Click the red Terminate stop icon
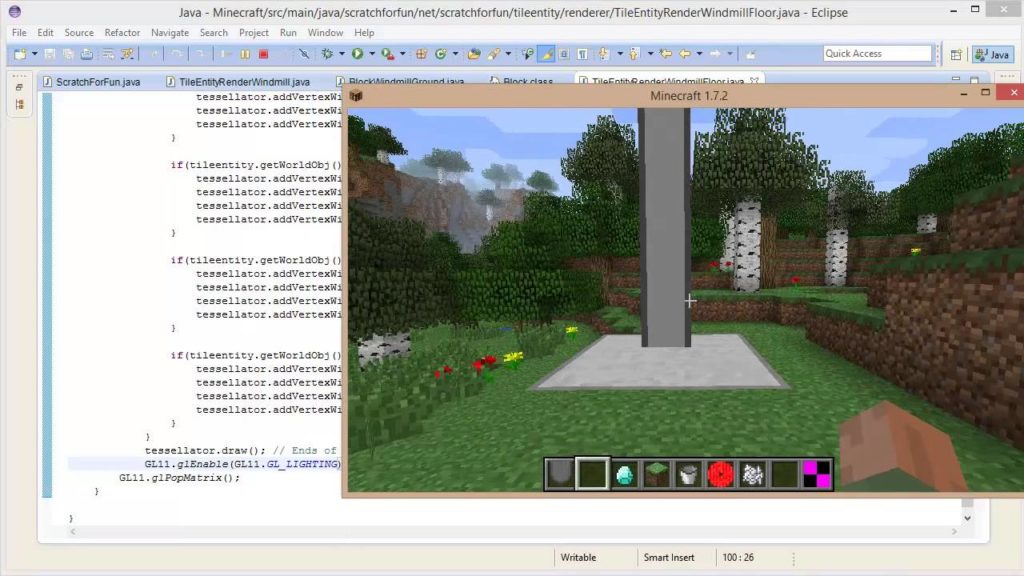The height and width of the screenshot is (576, 1024). click(x=263, y=54)
